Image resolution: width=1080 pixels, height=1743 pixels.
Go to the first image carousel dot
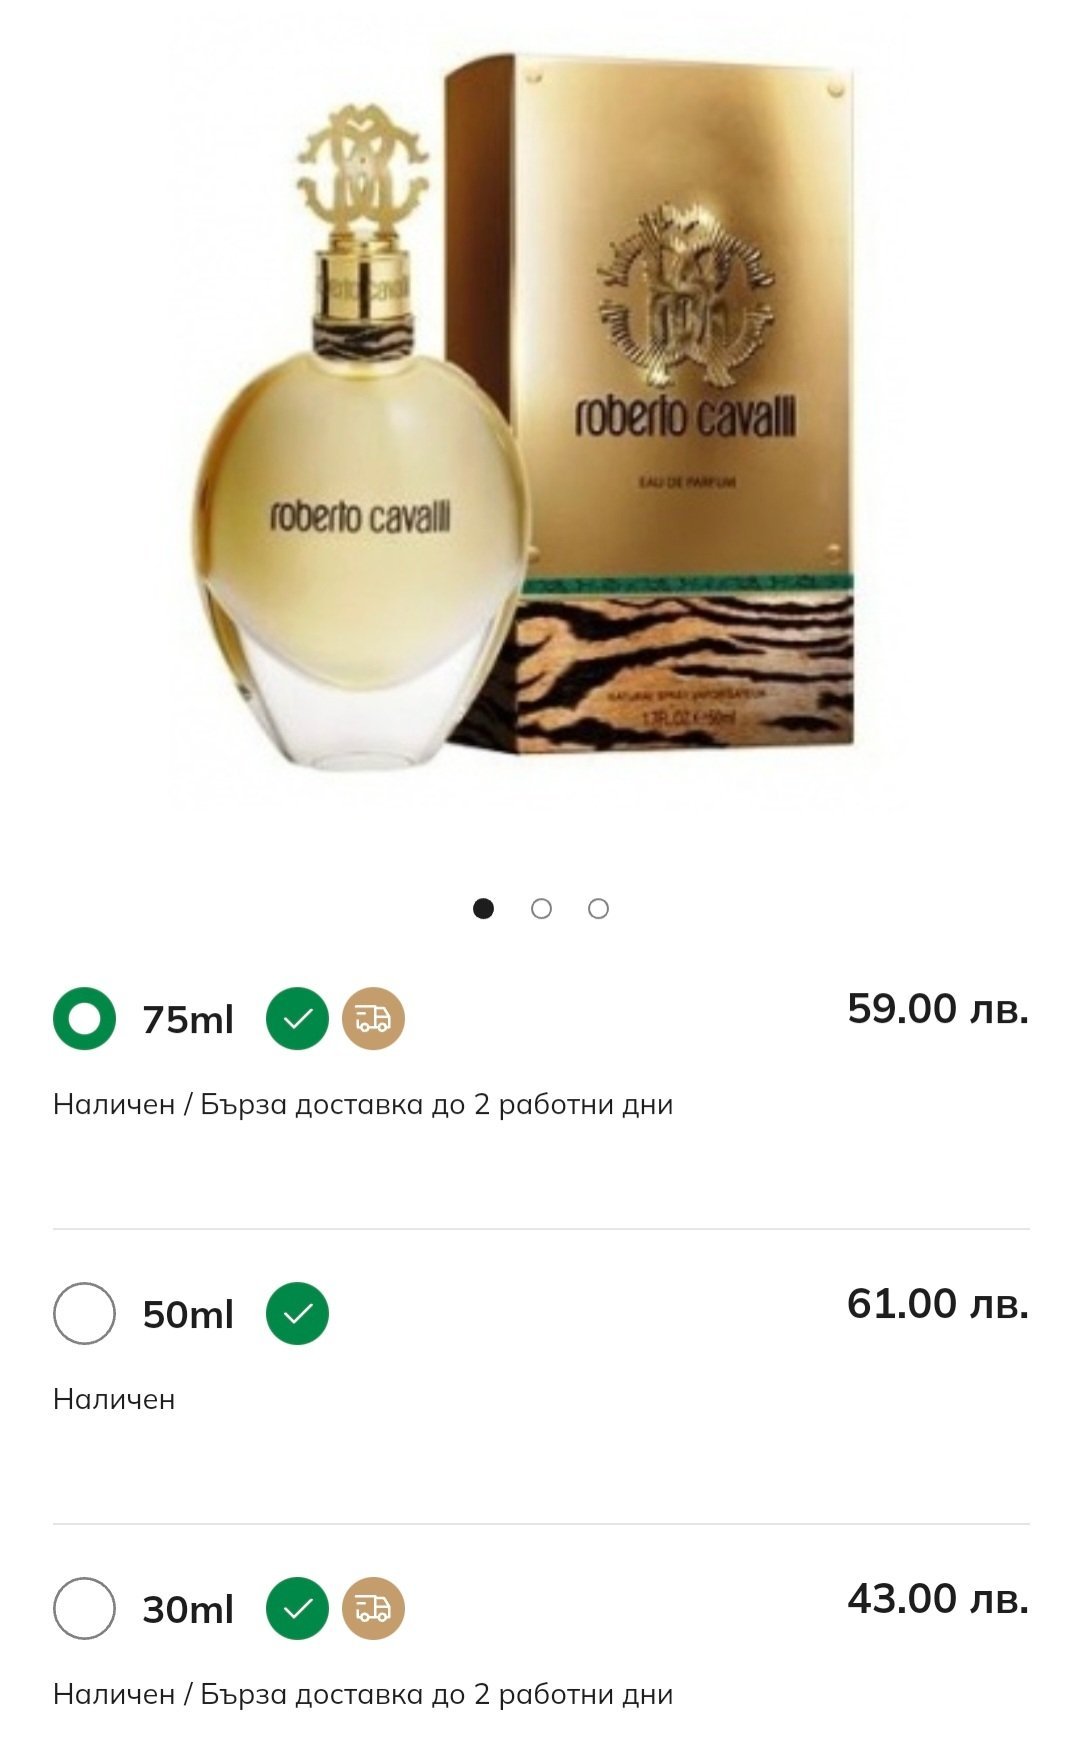coord(484,908)
